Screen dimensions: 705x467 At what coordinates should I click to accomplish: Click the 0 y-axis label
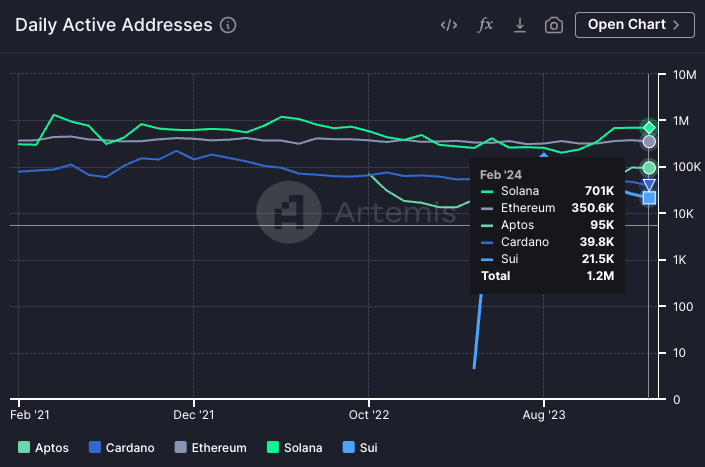[x=676, y=400]
